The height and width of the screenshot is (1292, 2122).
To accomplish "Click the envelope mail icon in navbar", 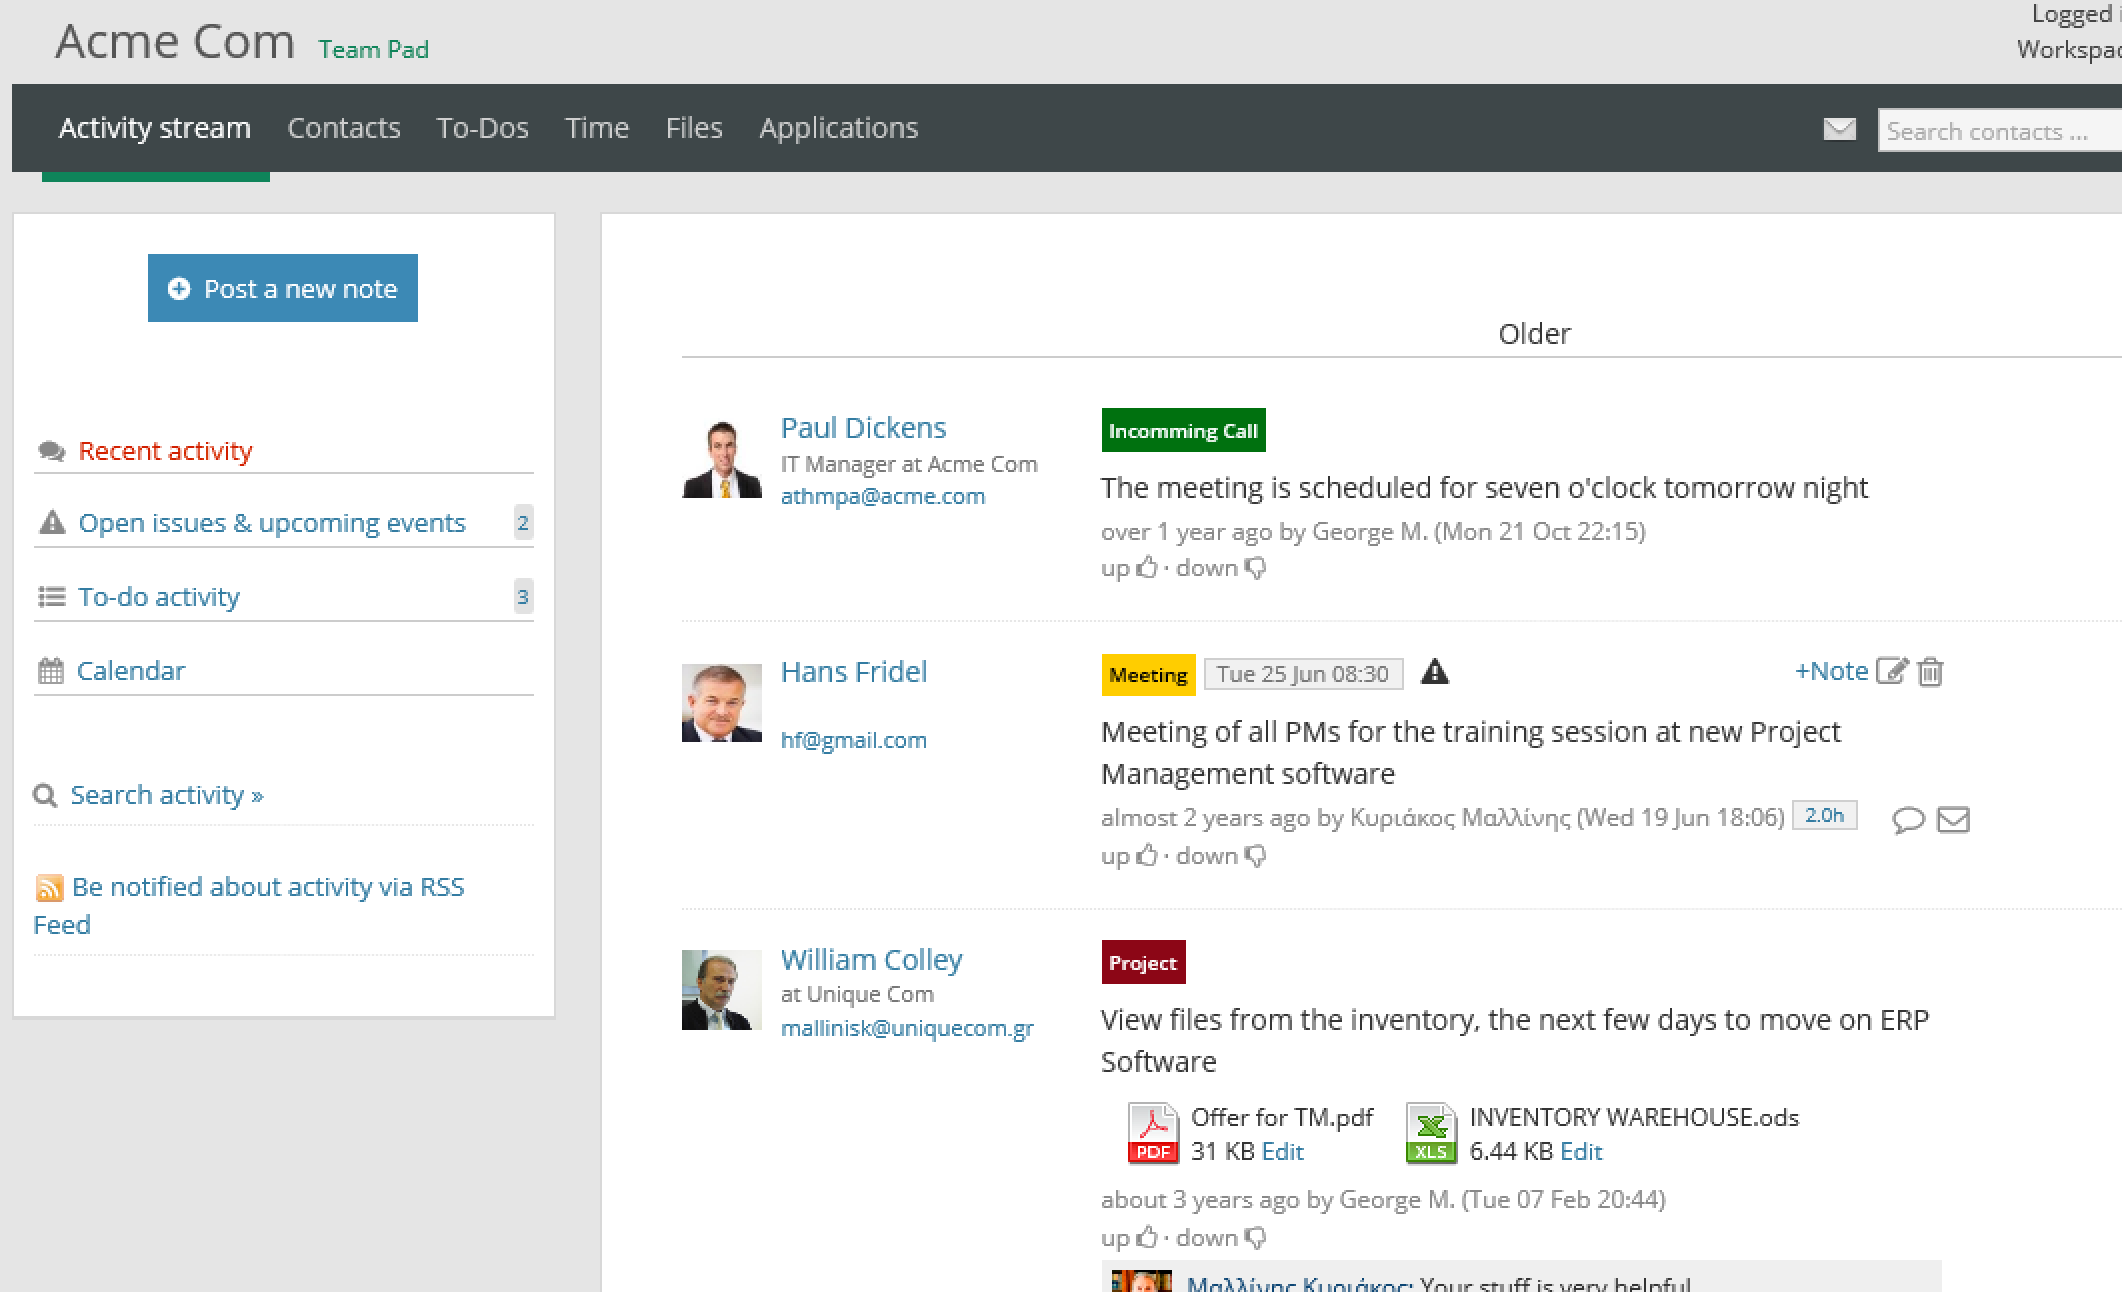I will (1839, 129).
